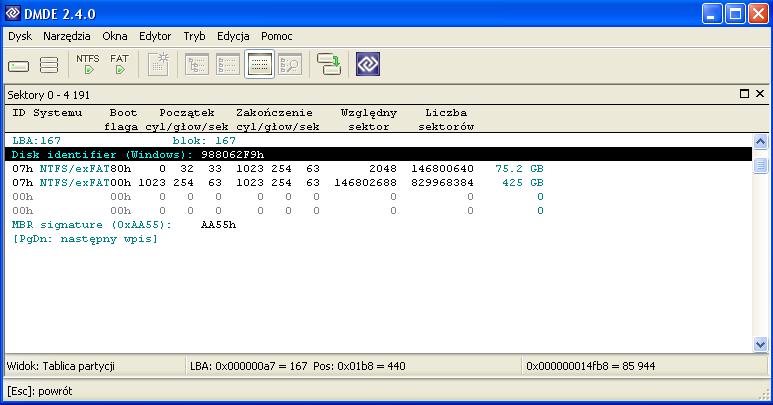The height and width of the screenshot is (405, 773).
Task: Click the select physical drive toolbar icon
Action: click(19, 66)
